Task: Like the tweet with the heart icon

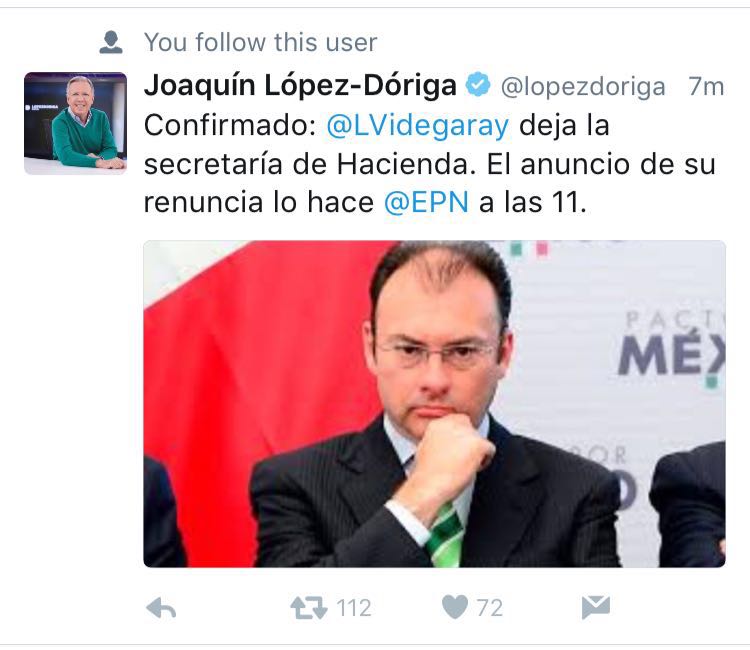Action: click(454, 607)
